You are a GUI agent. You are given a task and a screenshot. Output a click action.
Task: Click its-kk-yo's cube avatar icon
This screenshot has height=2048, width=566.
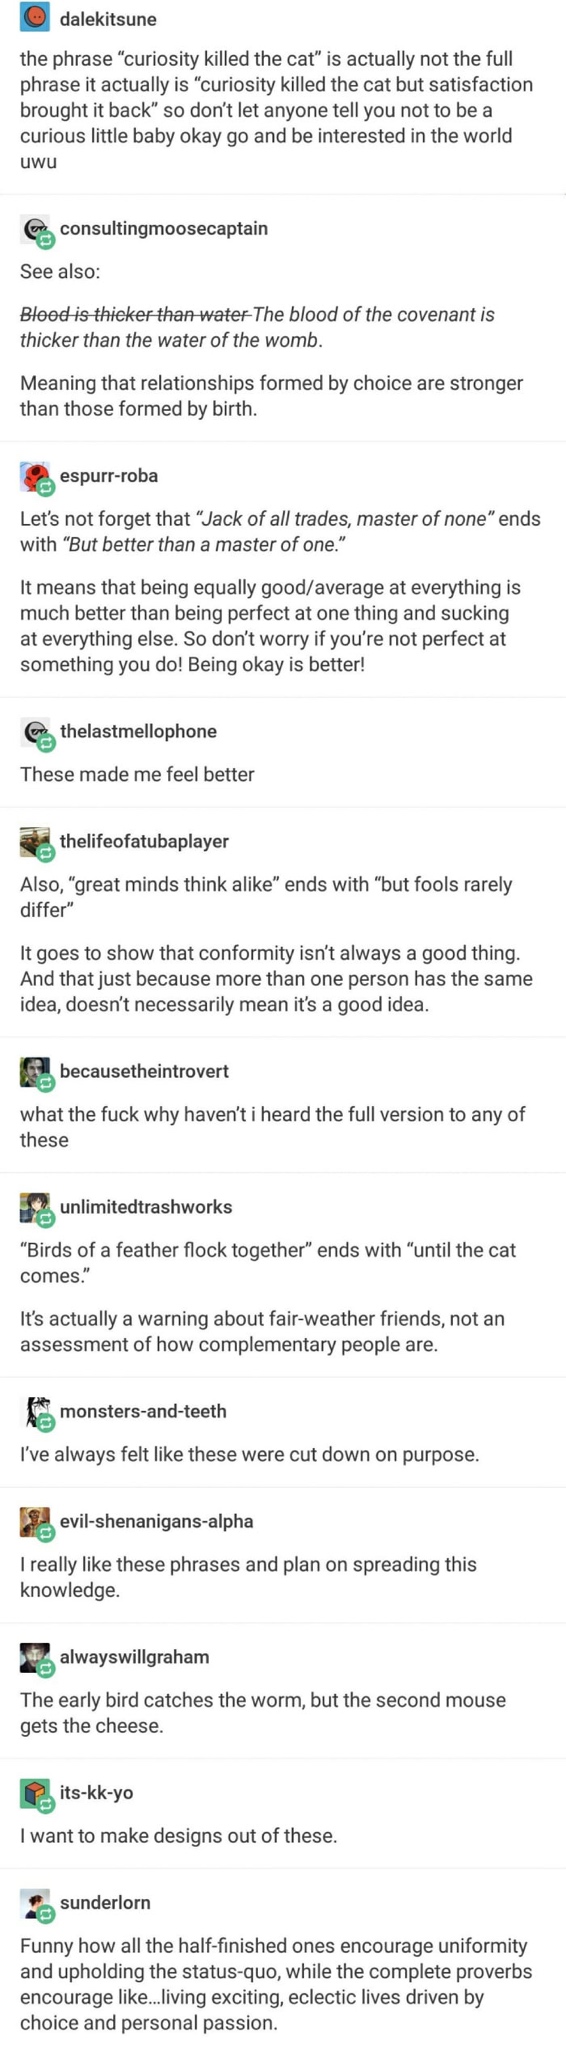coord(37,1795)
